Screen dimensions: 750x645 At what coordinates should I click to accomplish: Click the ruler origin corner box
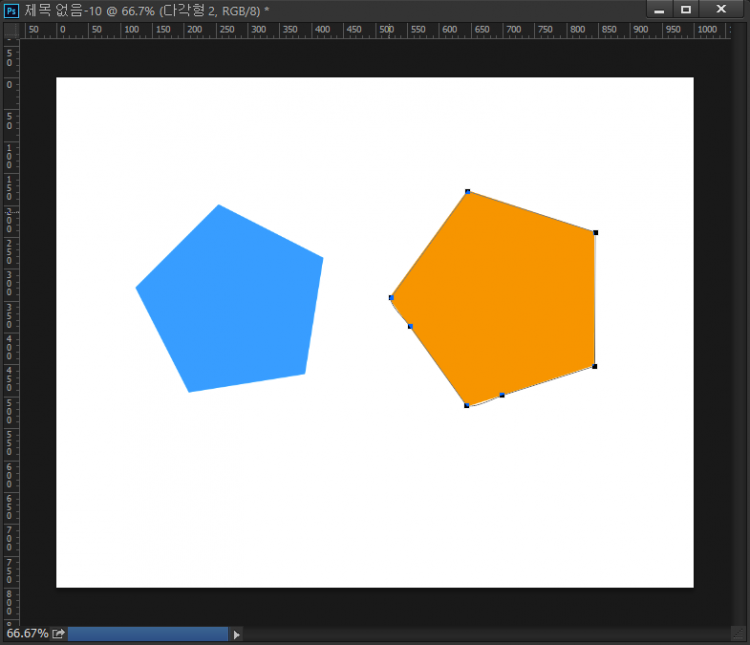click(x=11, y=30)
